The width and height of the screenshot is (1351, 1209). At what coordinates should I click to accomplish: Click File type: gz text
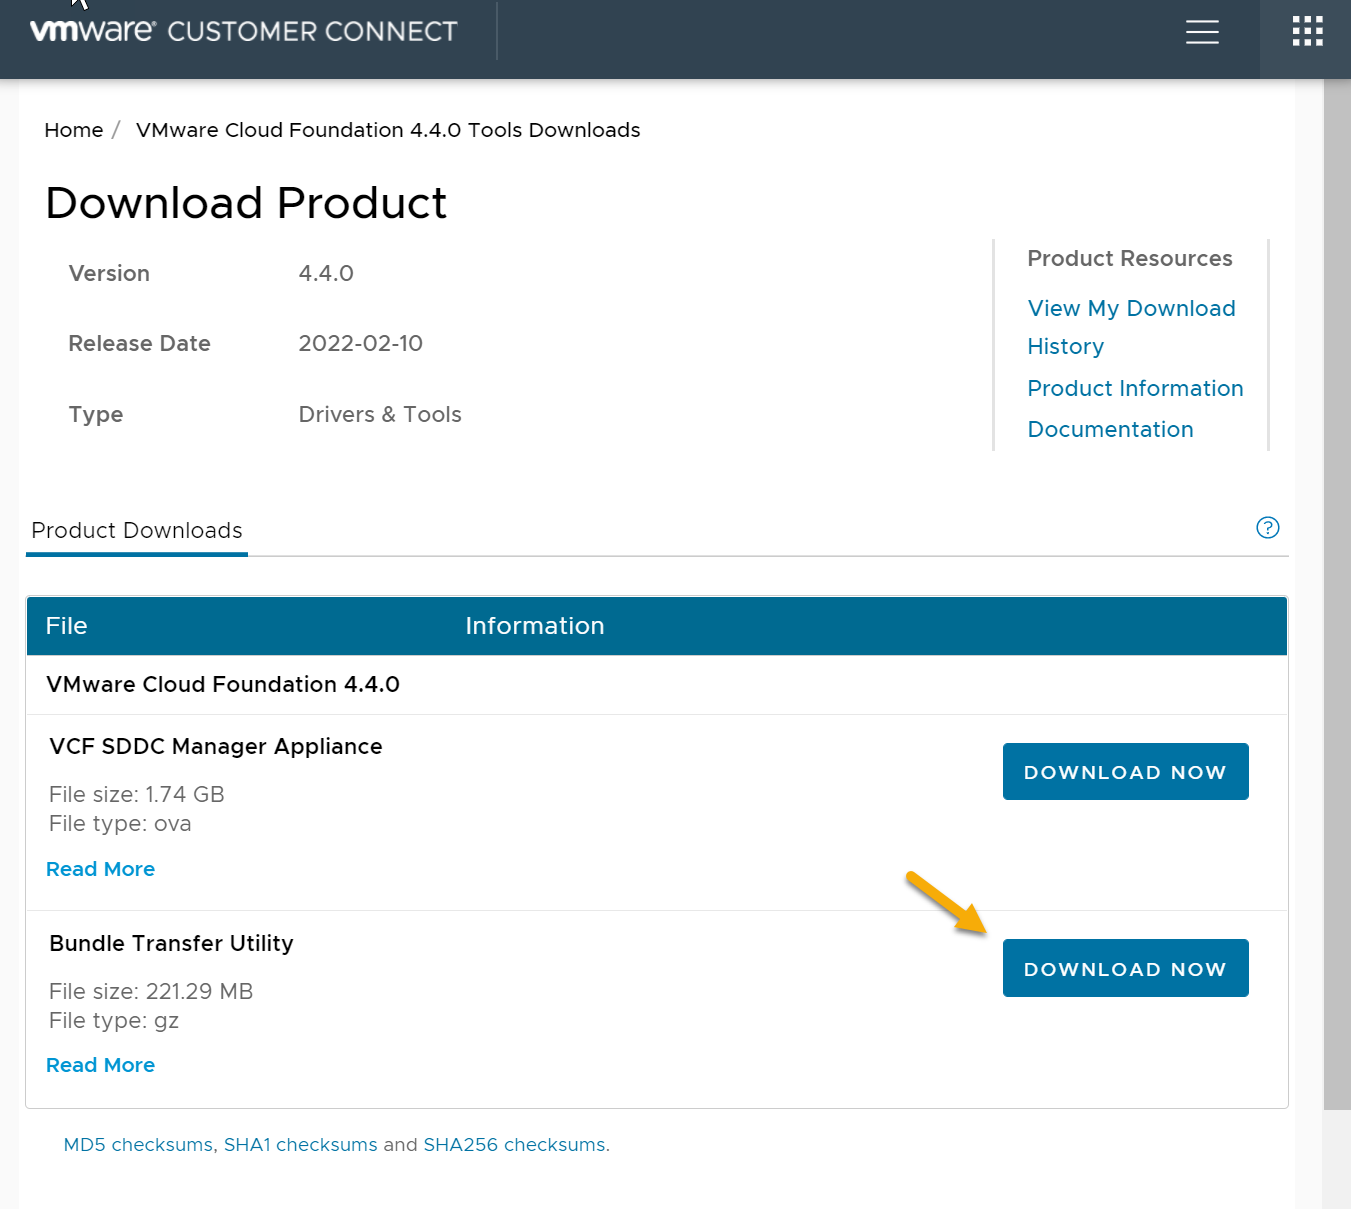click(114, 1021)
